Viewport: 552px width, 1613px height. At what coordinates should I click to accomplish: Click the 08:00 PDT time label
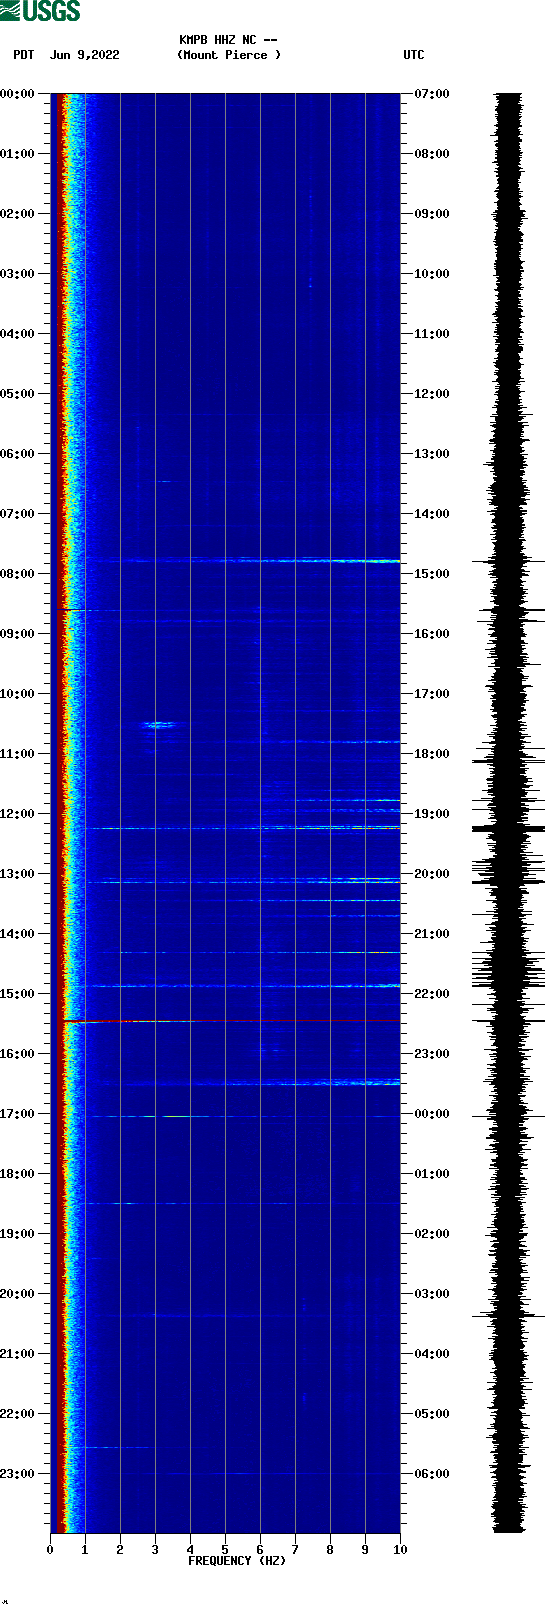pyautogui.click(x=17, y=574)
